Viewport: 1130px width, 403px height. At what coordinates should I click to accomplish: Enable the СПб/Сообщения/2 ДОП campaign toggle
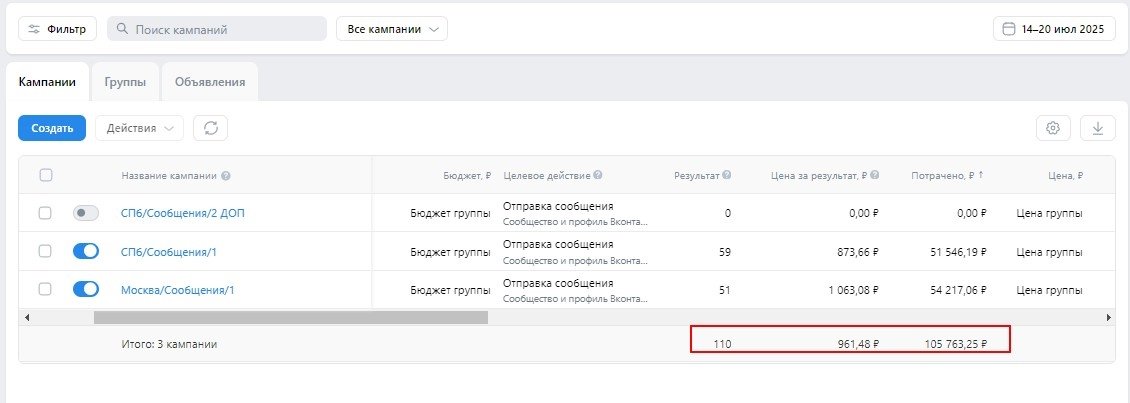click(86, 213)
